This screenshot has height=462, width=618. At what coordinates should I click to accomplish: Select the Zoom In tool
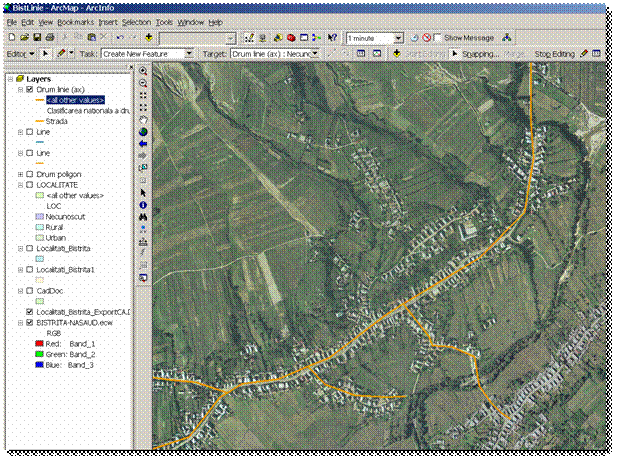tap(143, 72)
